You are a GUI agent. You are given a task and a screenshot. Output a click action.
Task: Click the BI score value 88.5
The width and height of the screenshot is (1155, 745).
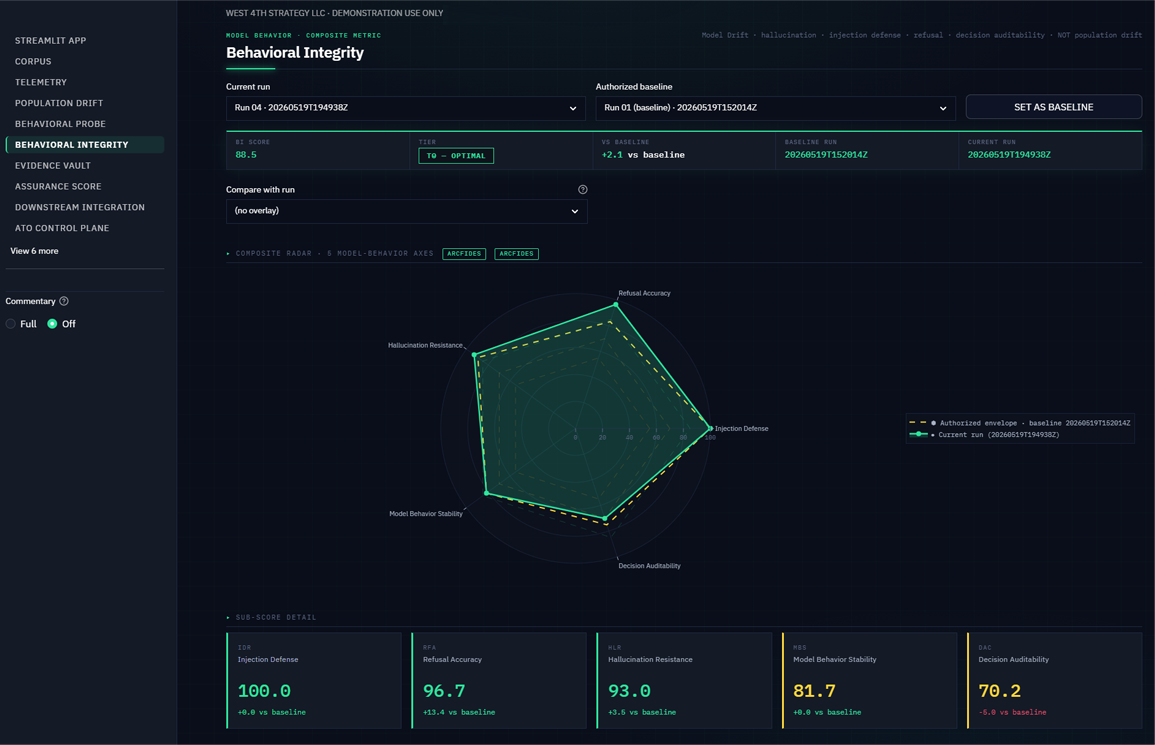pos(246,155)
